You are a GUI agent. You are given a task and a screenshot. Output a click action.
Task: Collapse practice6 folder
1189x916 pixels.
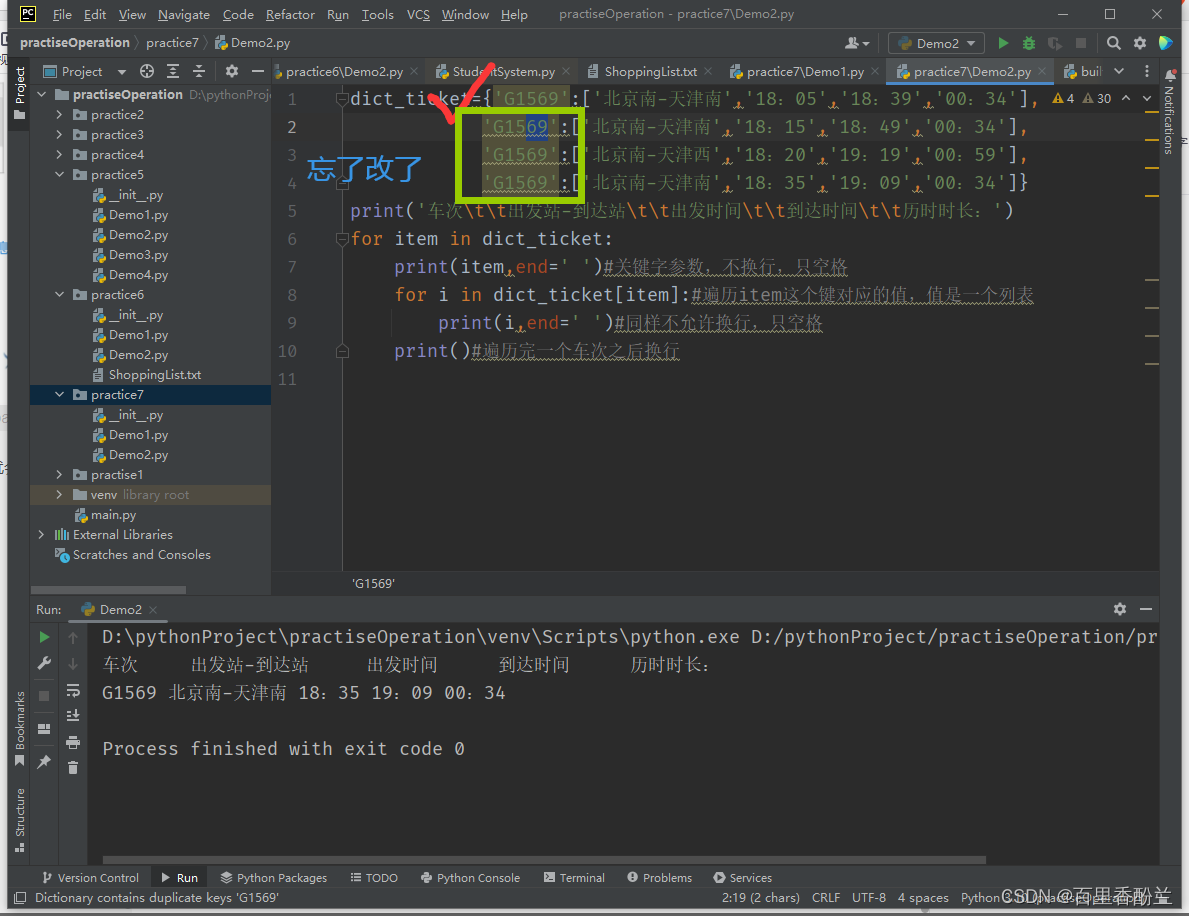(x=59, y=294)
